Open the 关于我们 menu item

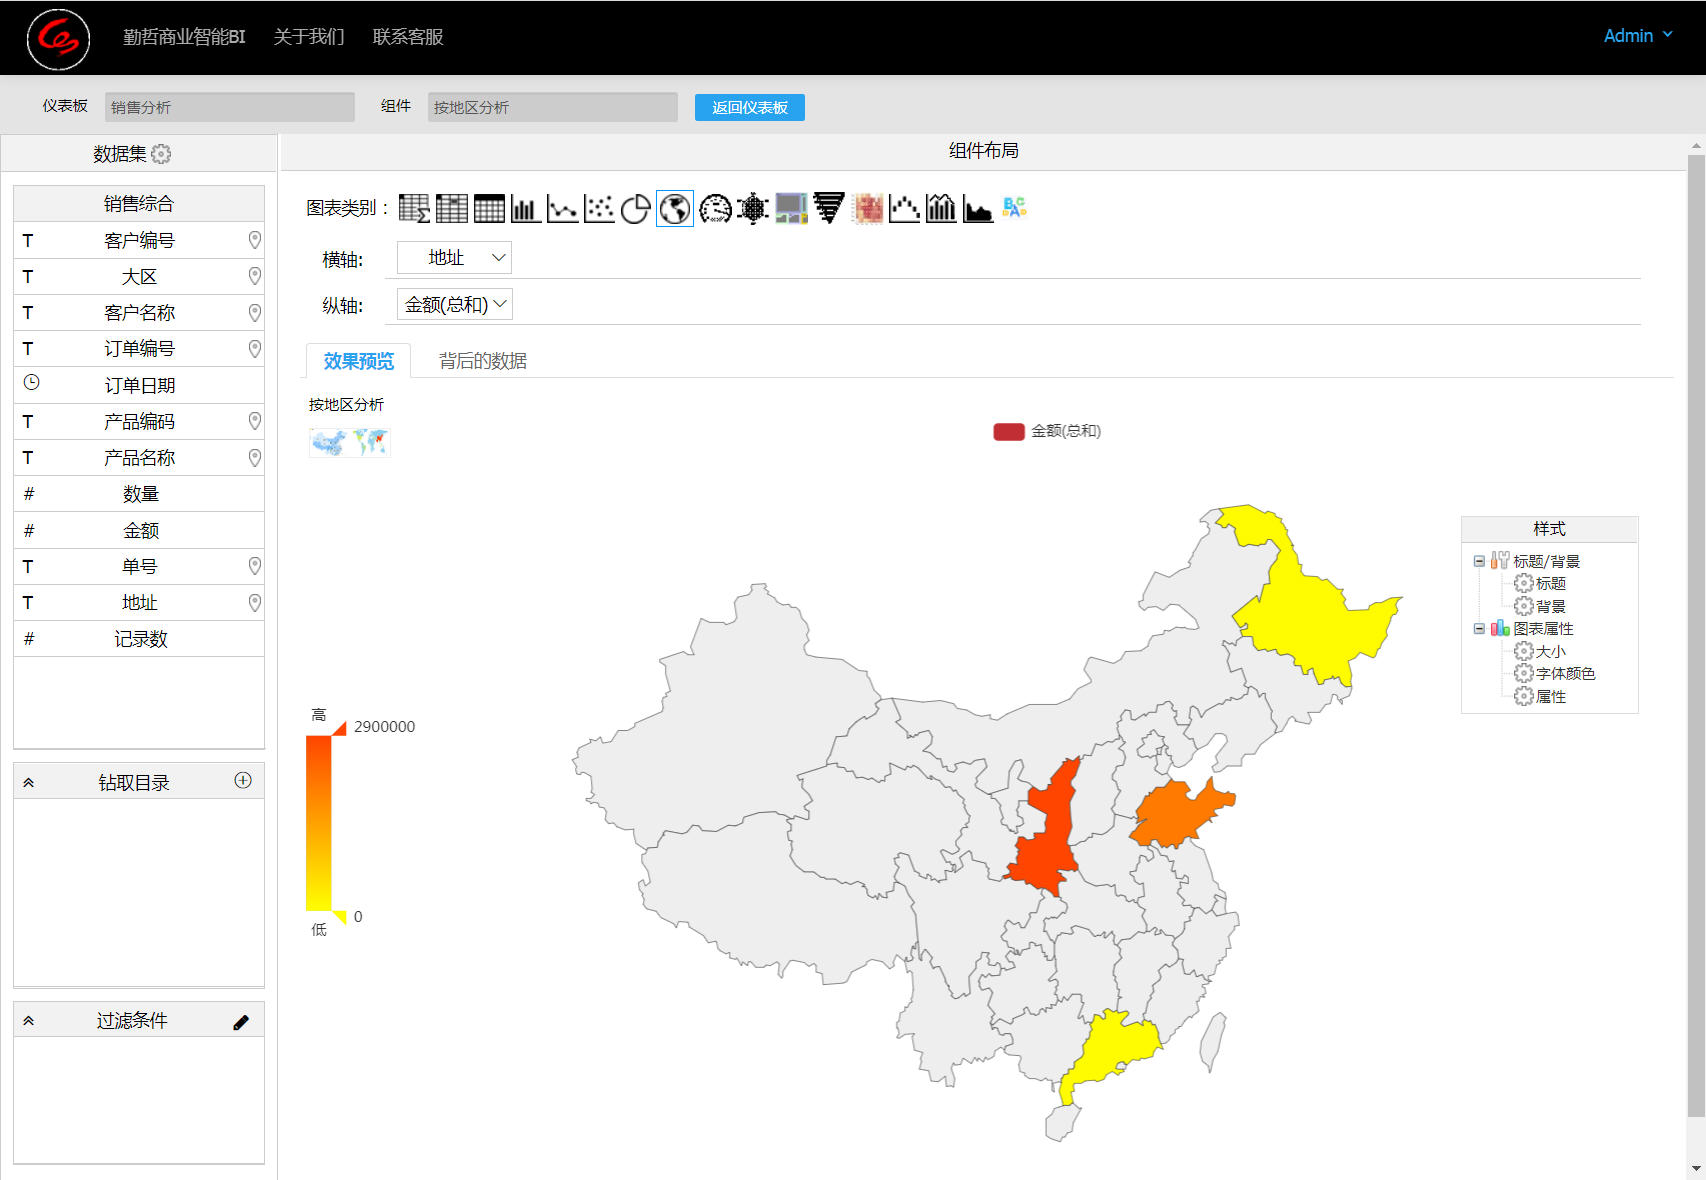[308, 37]
